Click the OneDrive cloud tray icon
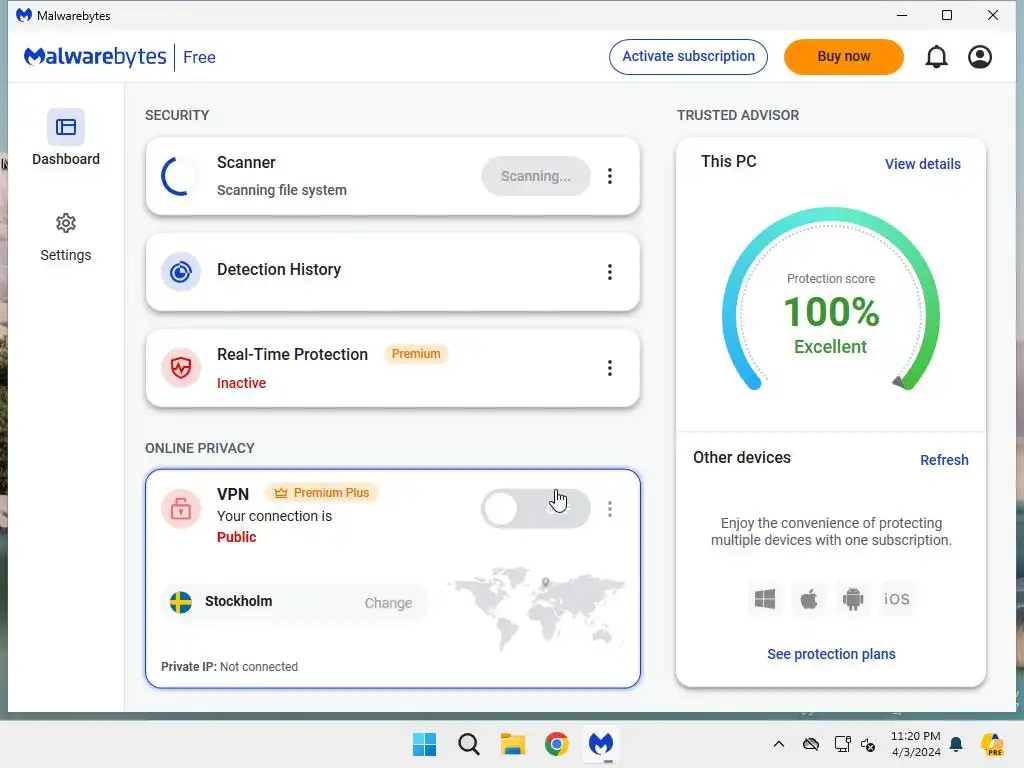Image resolution: width=1024 pixels, height=768 pixels. click(x=810, y=744)
